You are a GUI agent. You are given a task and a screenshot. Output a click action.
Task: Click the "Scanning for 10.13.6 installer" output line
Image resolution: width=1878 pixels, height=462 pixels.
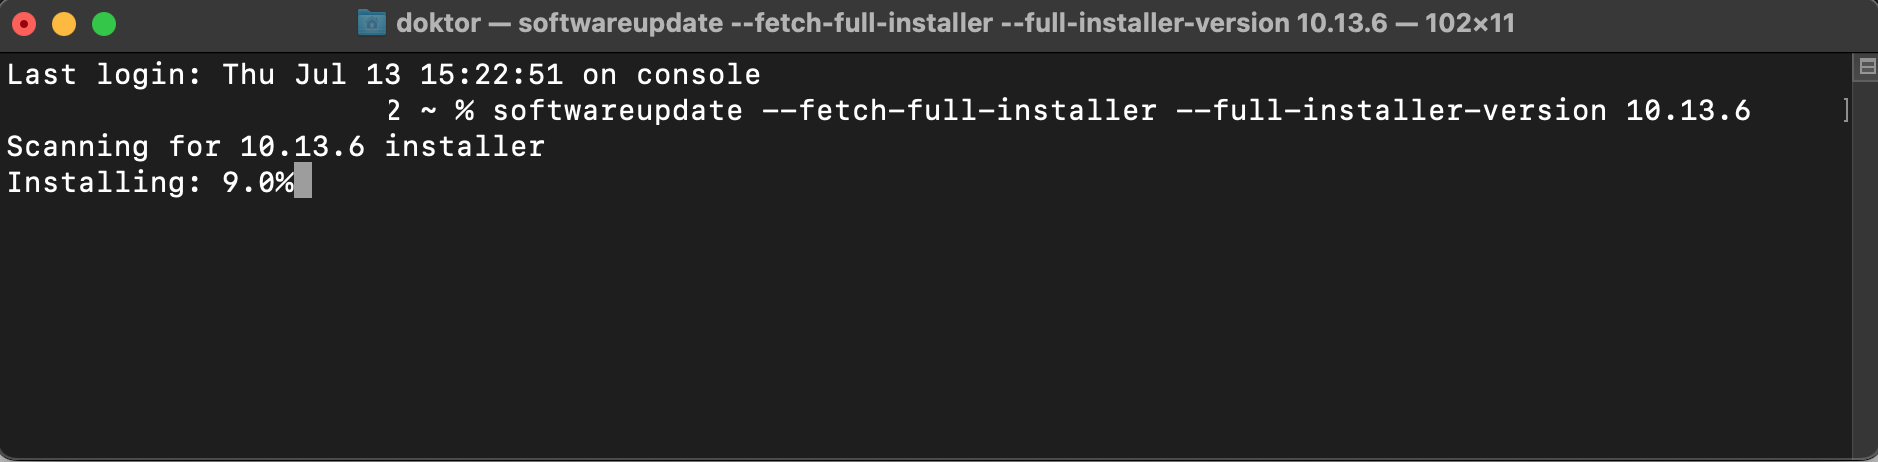[x=276, y=146]
